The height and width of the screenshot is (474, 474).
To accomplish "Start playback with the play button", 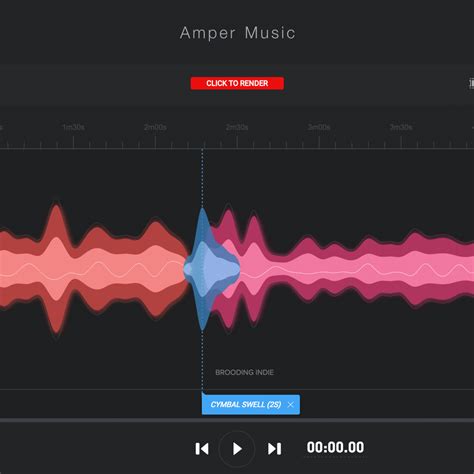I will (x=237, y=449).
